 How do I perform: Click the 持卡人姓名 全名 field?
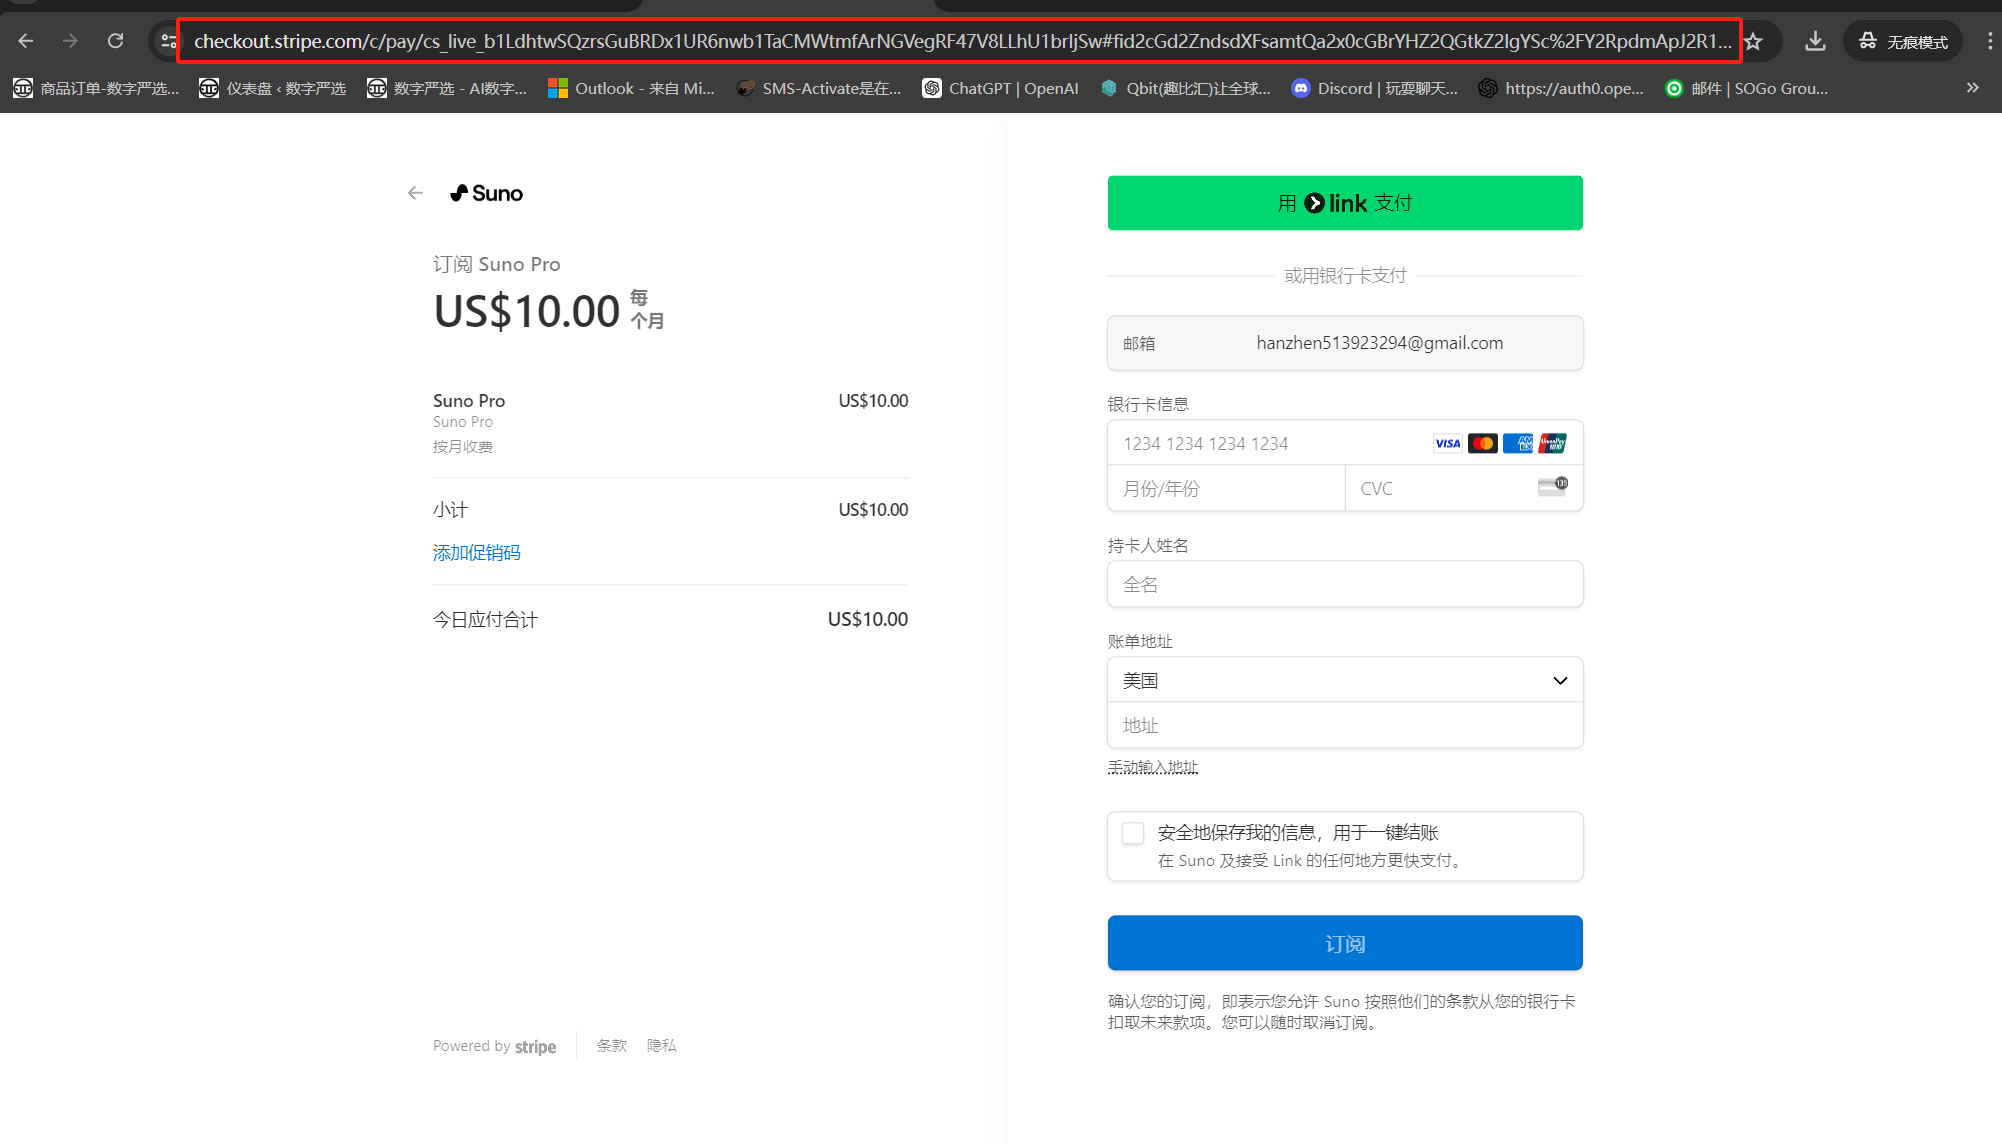(1345, 584)
